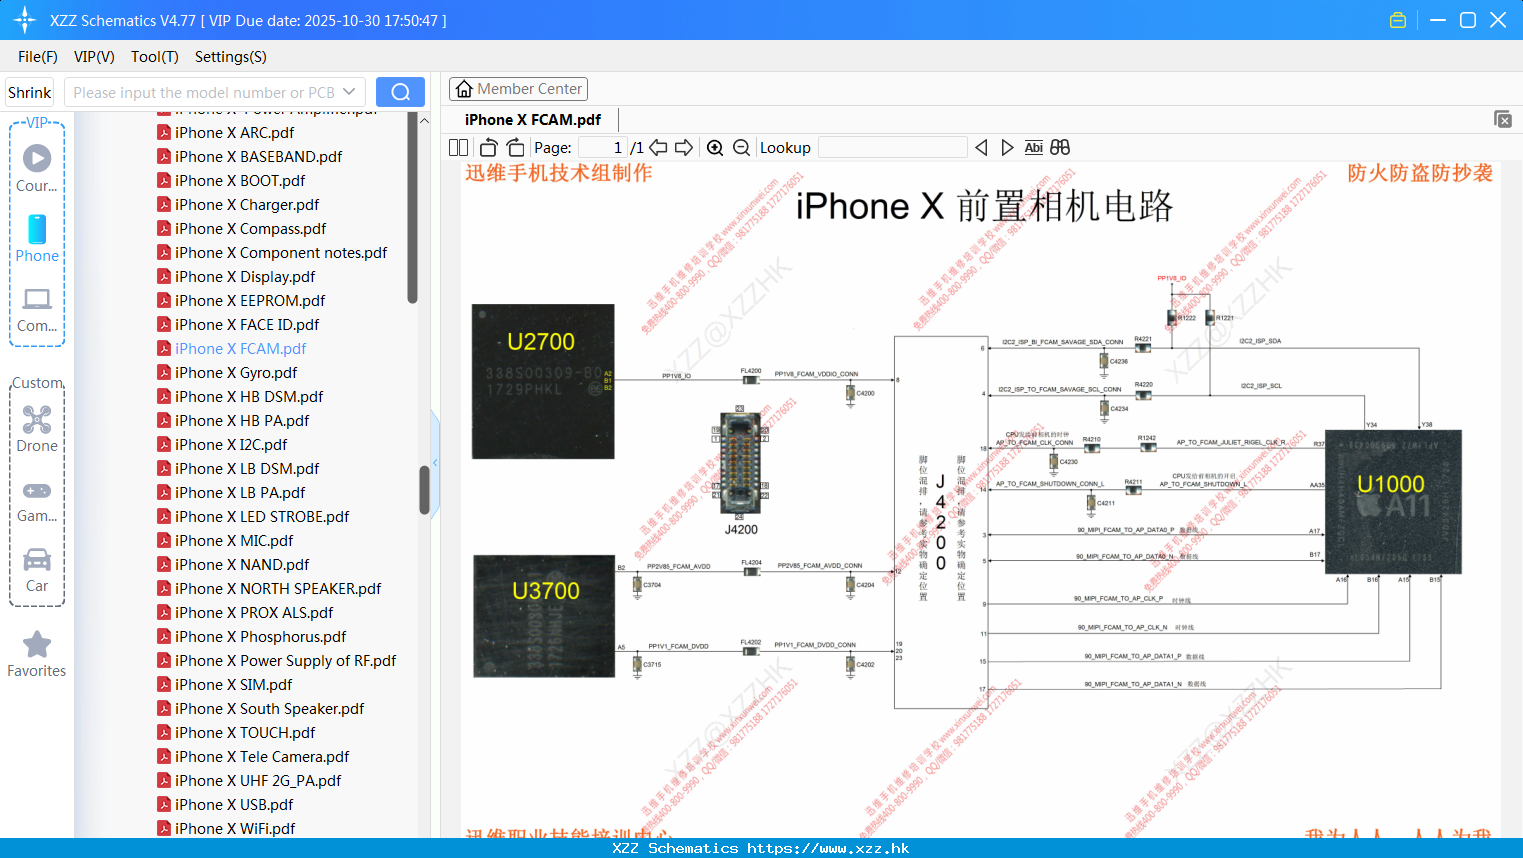Open iPhone X SIM.pdf

point(234,684)
